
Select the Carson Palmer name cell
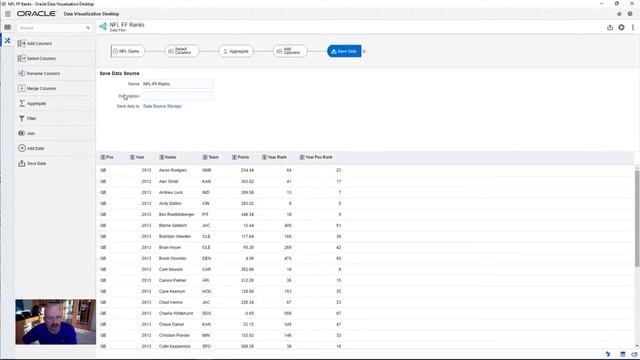tap(173, 280)
